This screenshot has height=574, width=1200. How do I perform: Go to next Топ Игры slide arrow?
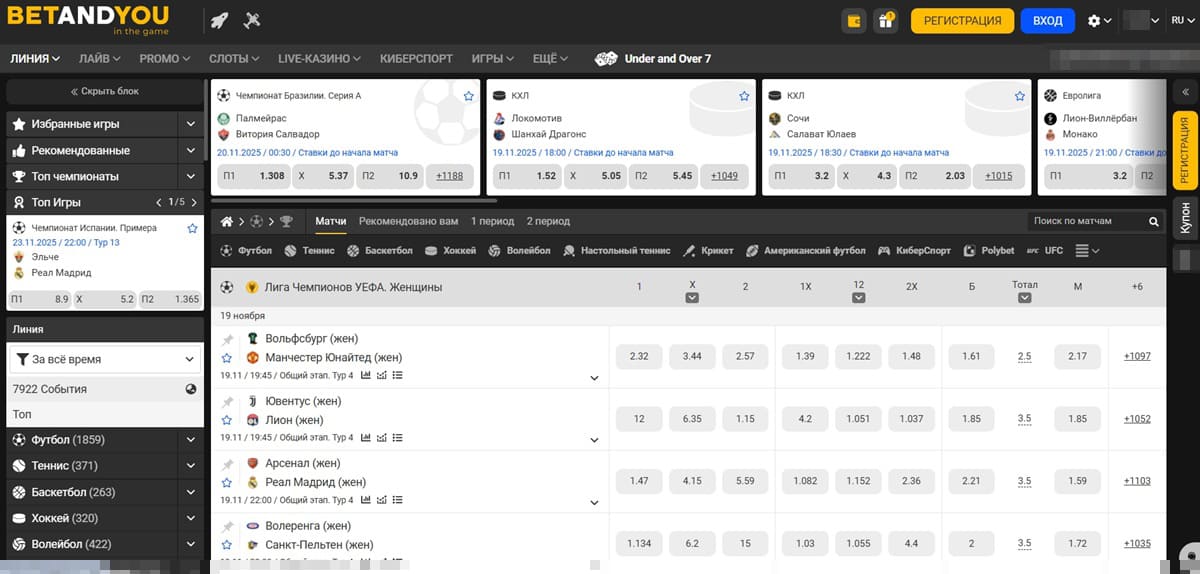coord(196,202)
